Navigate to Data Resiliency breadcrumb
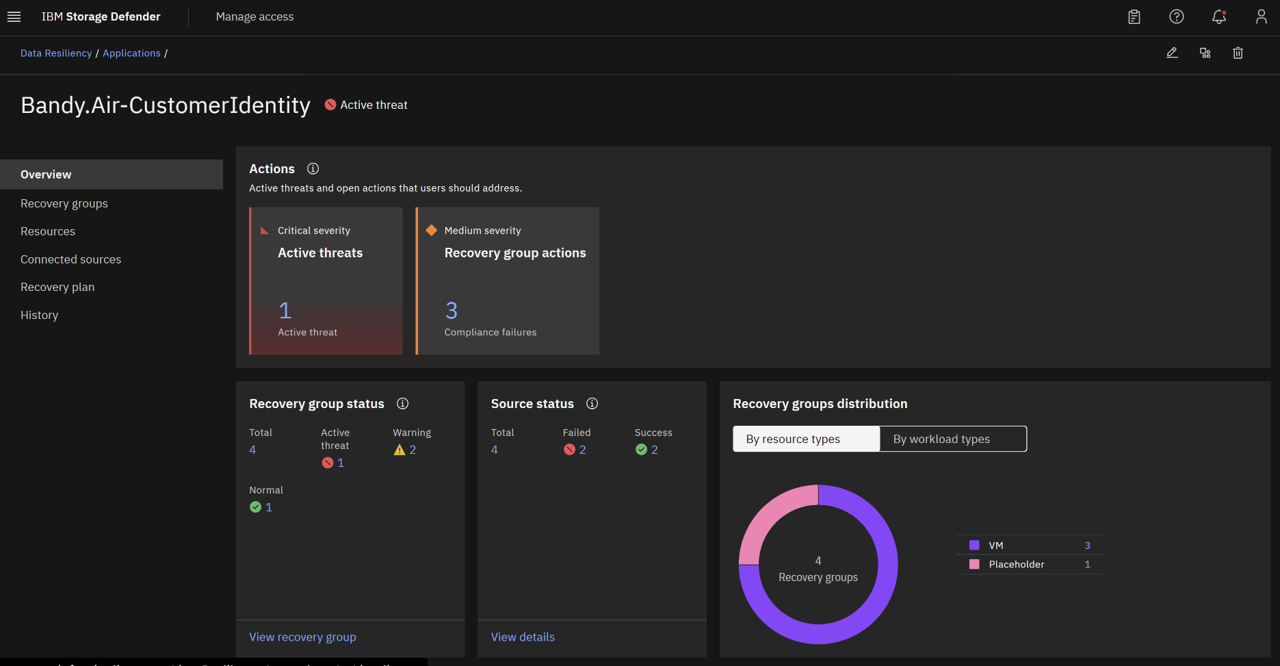This screenshot has height=666, width=1280. [56, 53]
